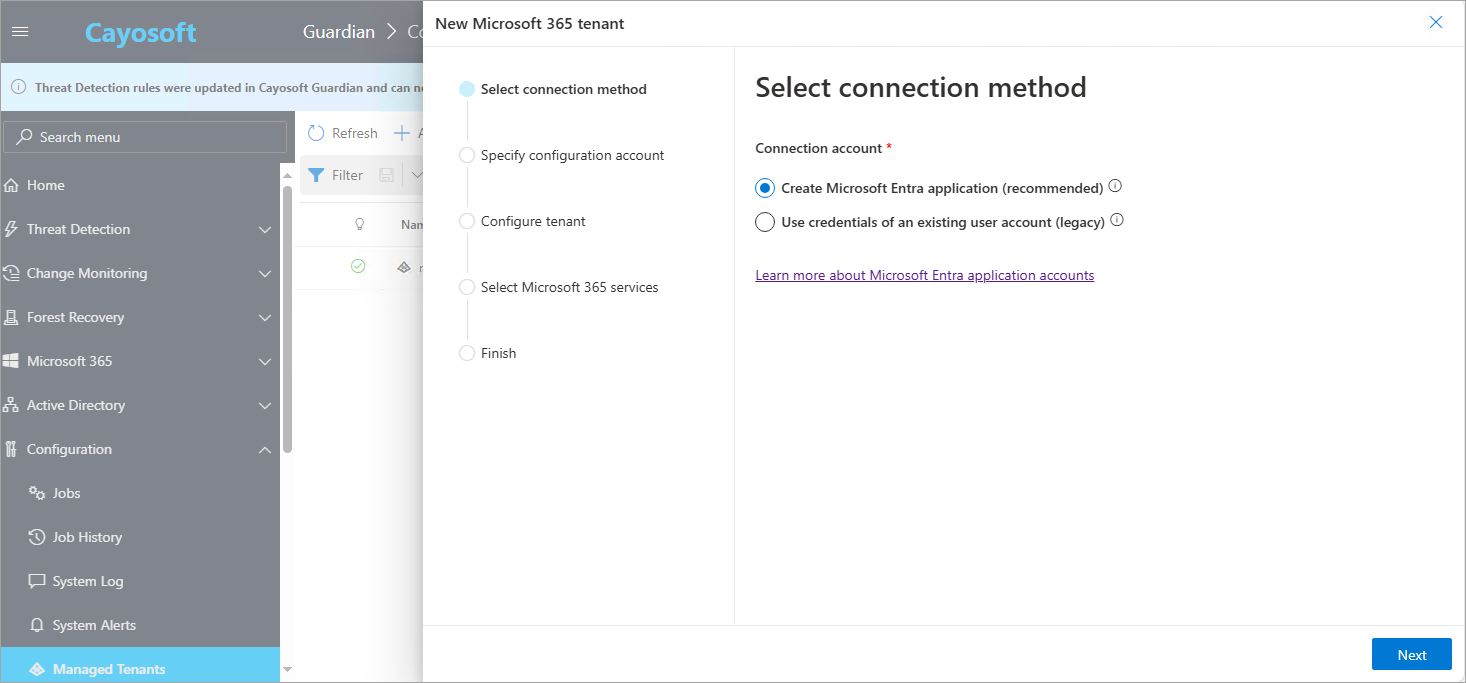Select the 'Finish' wizard step
The width and height of the screenshot is (1466, 683).
coord(488,353)
